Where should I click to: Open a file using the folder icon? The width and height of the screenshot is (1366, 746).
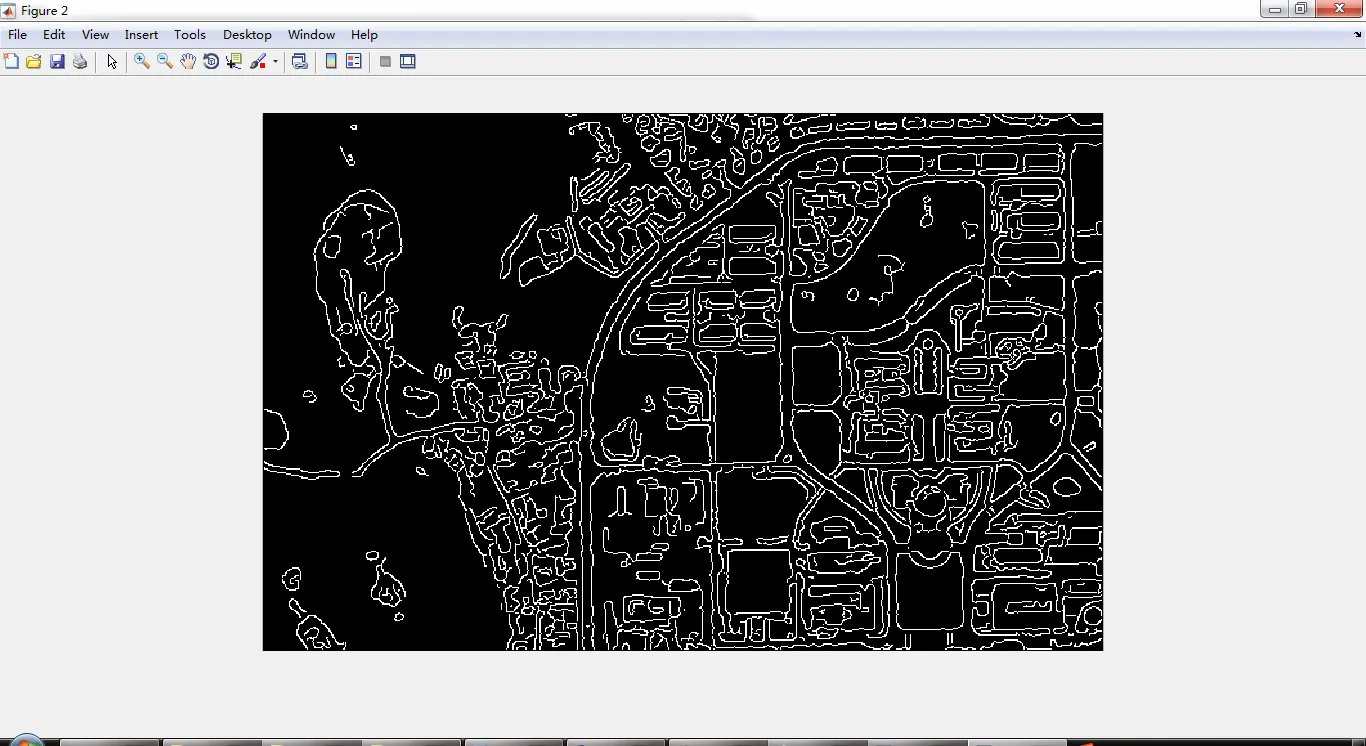[x=34, y=62]
